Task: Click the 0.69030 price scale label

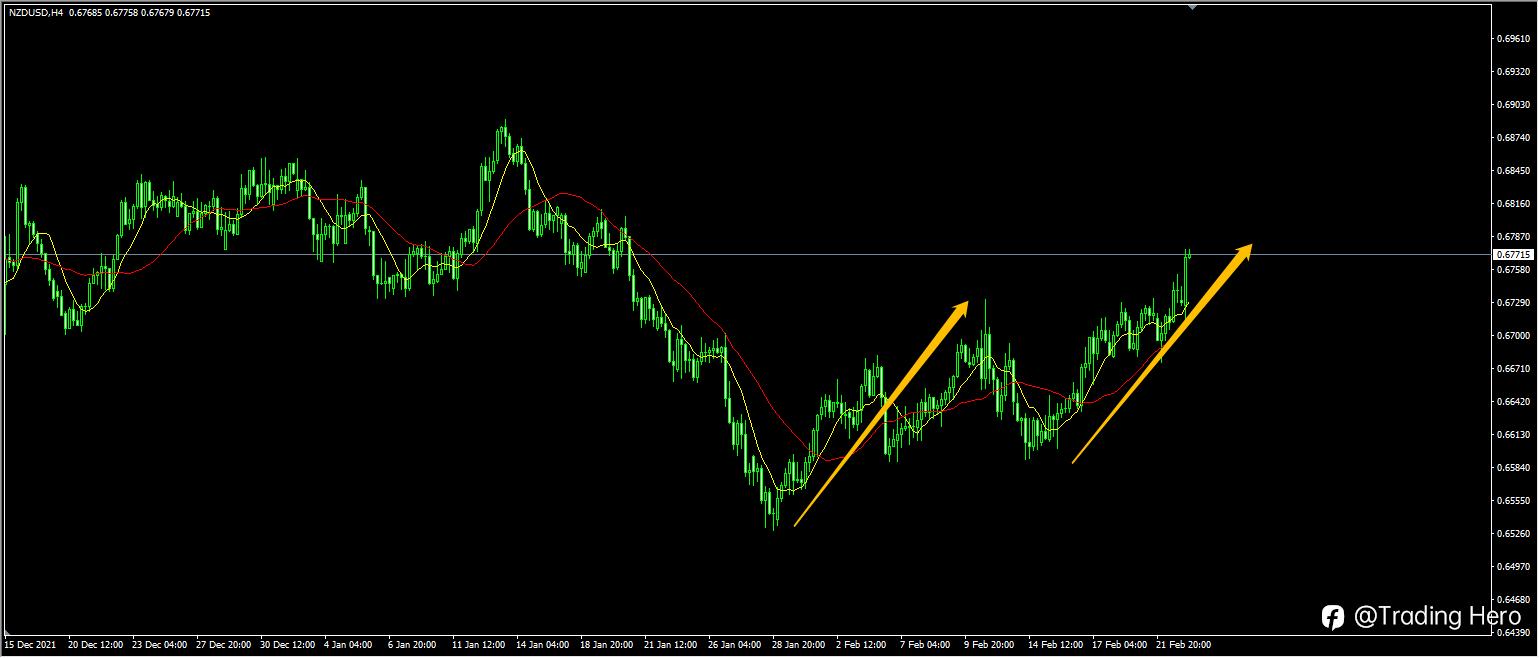Action: pos(1513,104)
